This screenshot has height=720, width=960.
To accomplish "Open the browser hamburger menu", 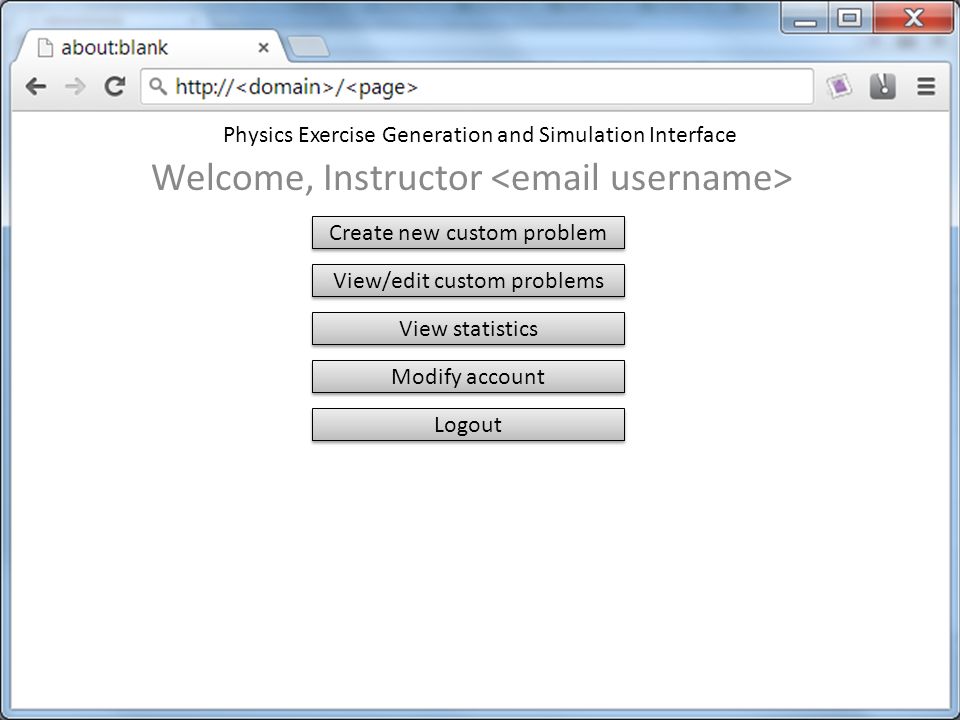I will pyautogui.click(x=926, y=86).
